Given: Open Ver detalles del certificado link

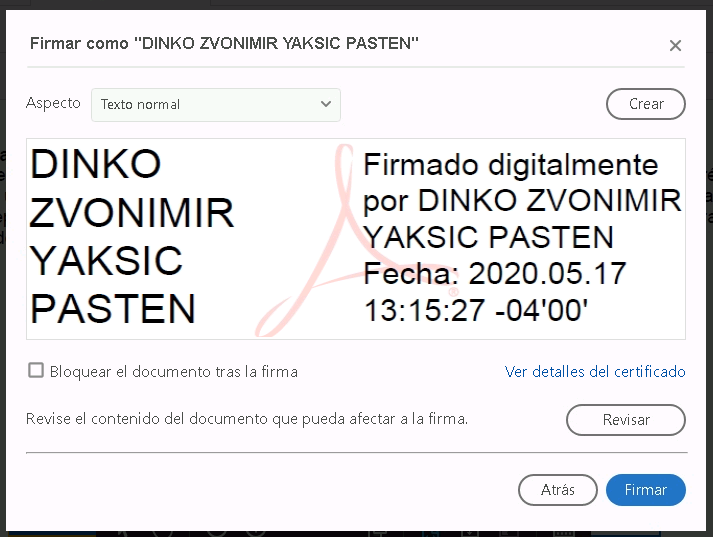Looking at the screenshot, I should 595,371.
